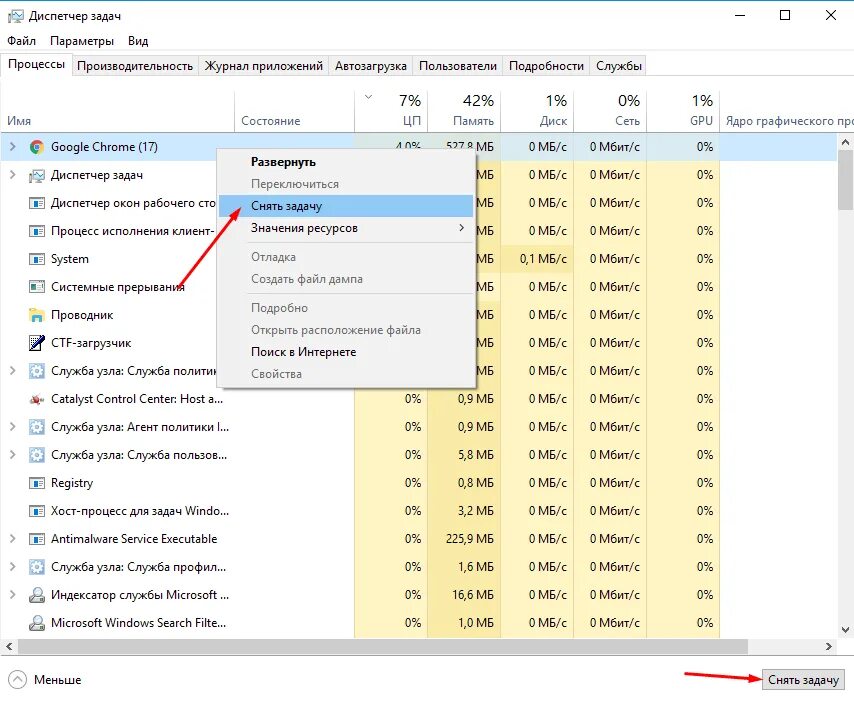The width and height of the screenshot is (854, 704).
Task: Switch to the Подробности tab
Action: click(x=546, y=66)
